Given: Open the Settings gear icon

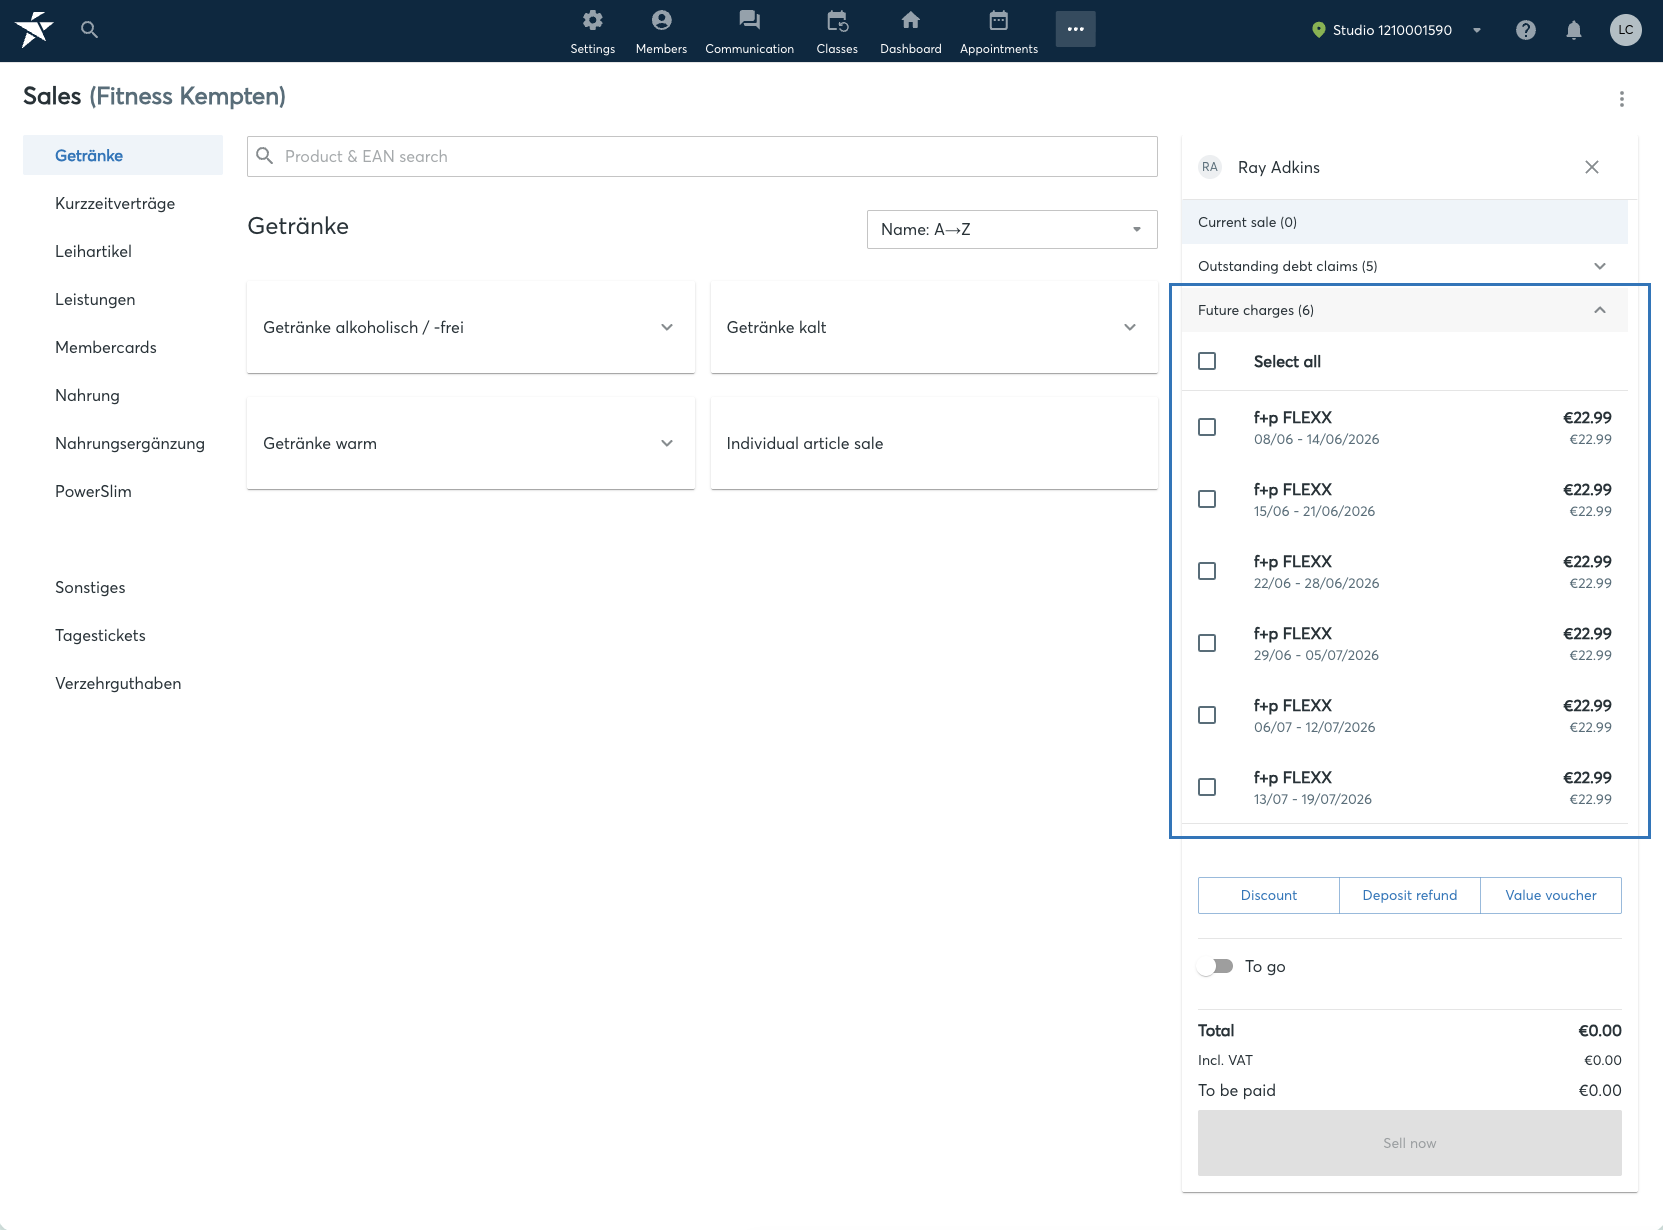Looking at the screenshot, I should coord(592,21).
